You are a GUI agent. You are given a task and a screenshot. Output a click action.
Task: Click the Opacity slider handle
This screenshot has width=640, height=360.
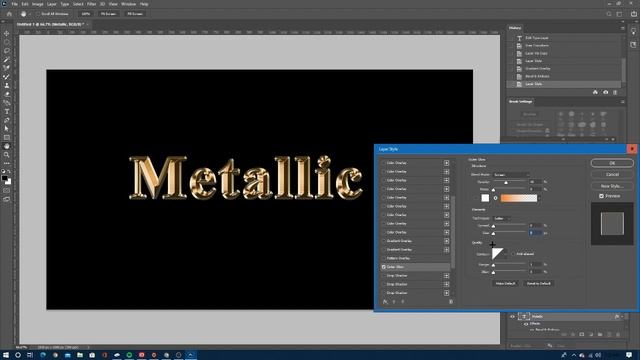[x=506, y=183]
